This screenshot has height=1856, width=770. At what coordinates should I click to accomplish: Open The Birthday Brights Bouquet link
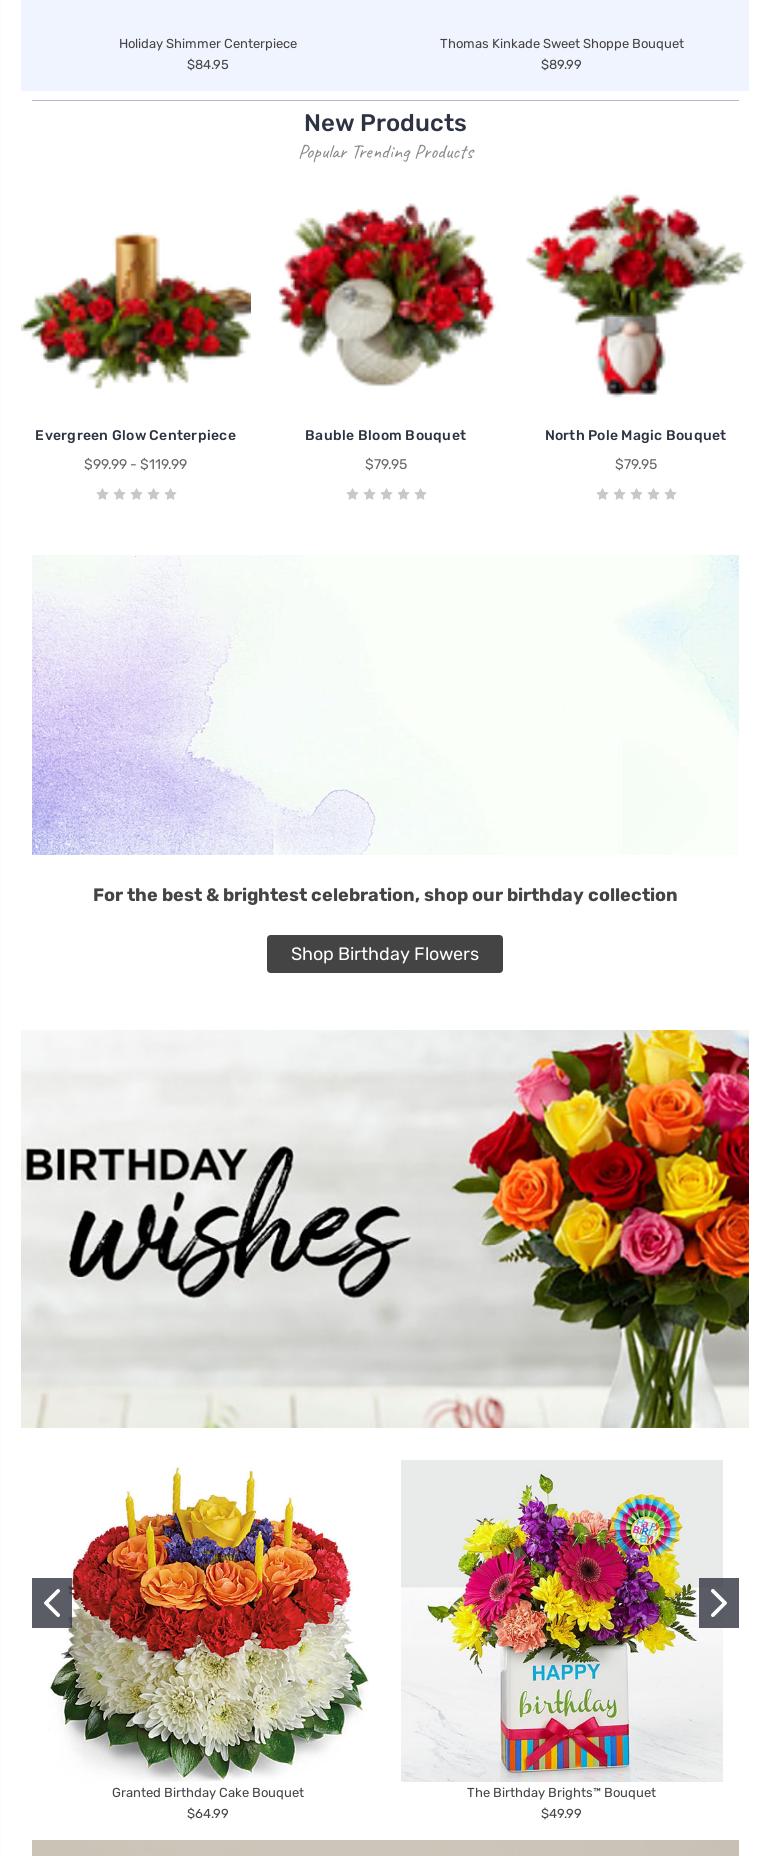coord(561,1792)
